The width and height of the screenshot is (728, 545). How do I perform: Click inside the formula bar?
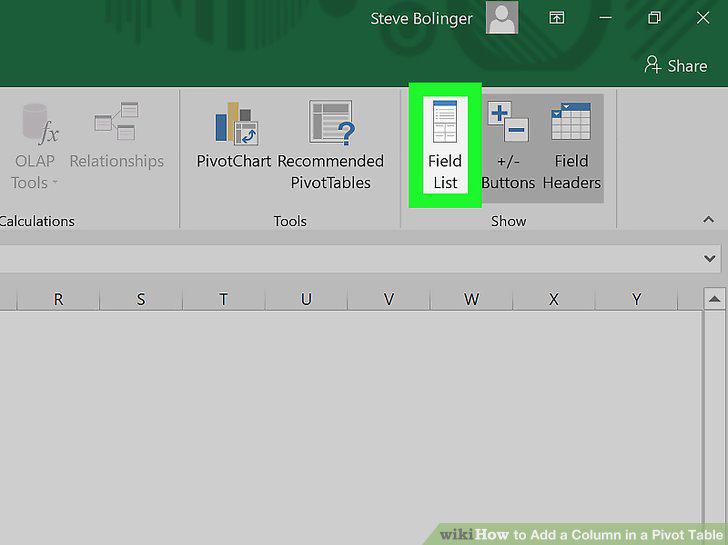[348, 259]
